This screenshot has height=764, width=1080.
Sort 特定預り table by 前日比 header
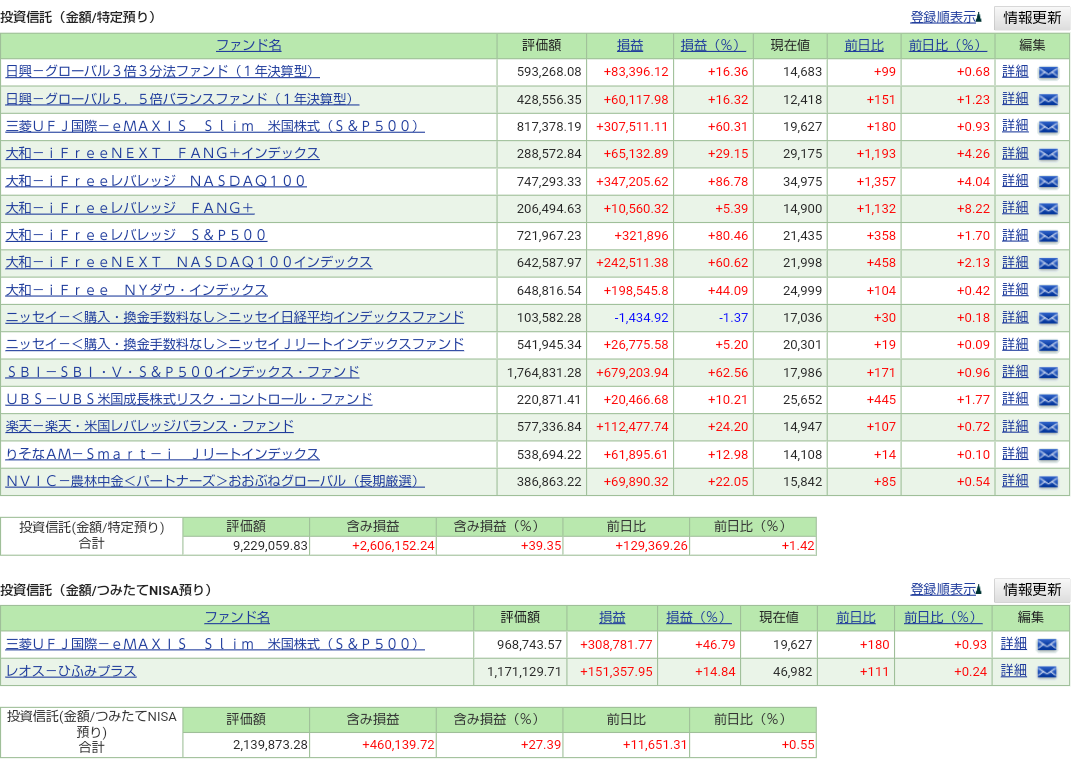[x=864, y=45]
